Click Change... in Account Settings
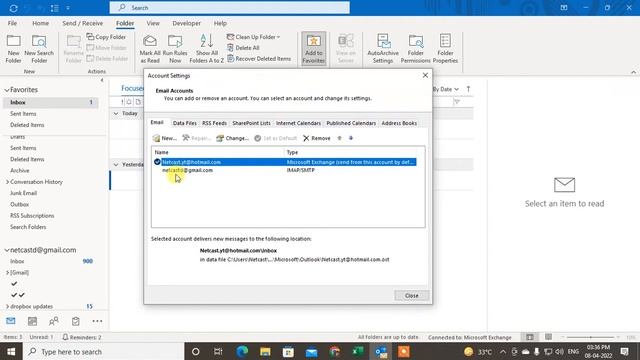Screen dimensions: 640x360 (x=232, y=138)
